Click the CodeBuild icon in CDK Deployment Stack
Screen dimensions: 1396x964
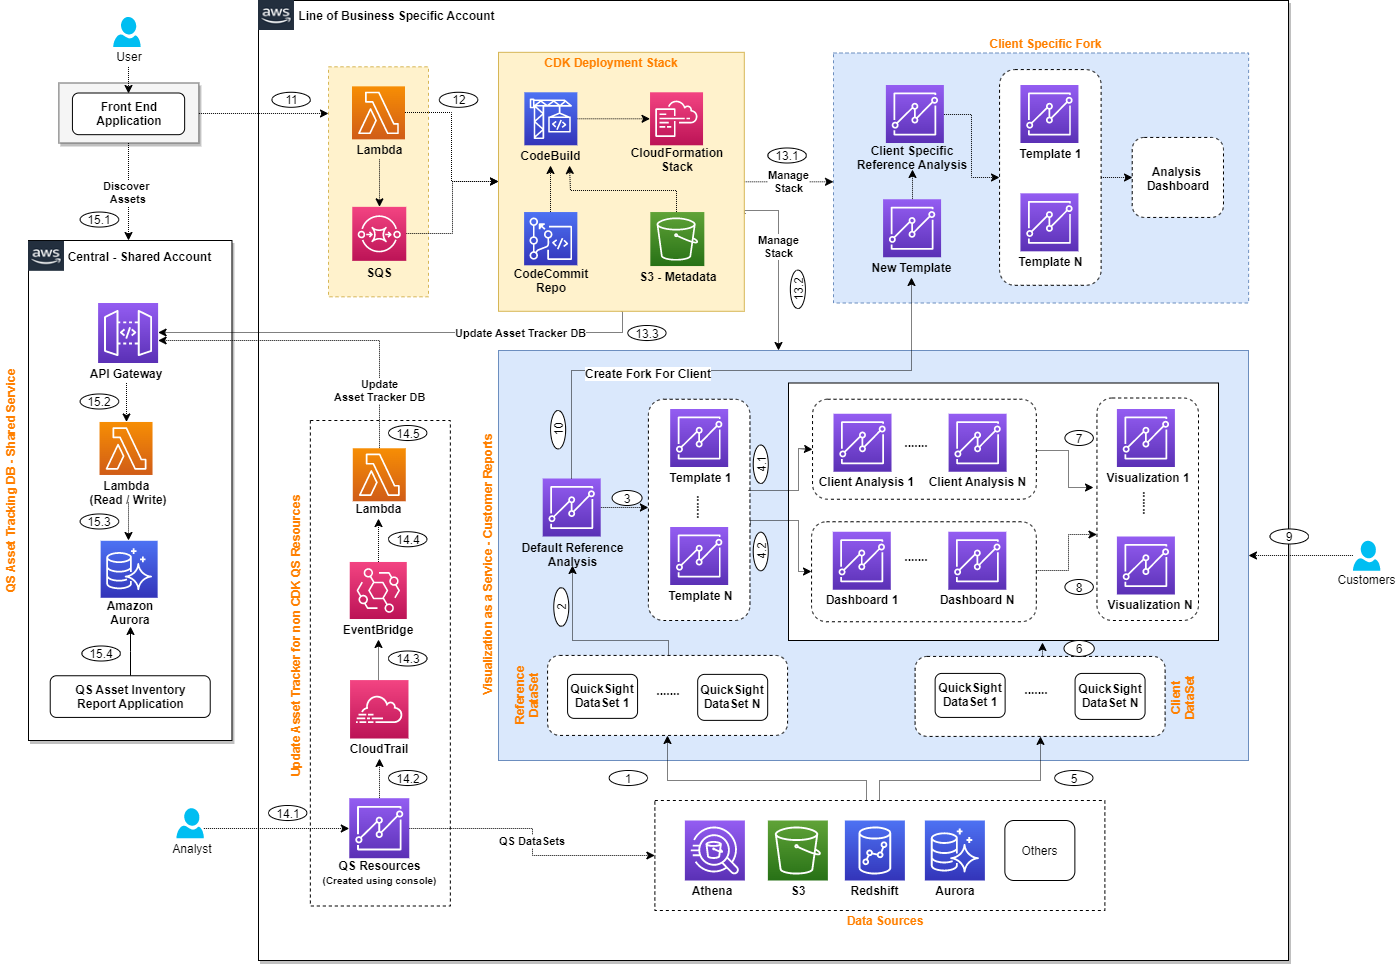tap(550, 117)
